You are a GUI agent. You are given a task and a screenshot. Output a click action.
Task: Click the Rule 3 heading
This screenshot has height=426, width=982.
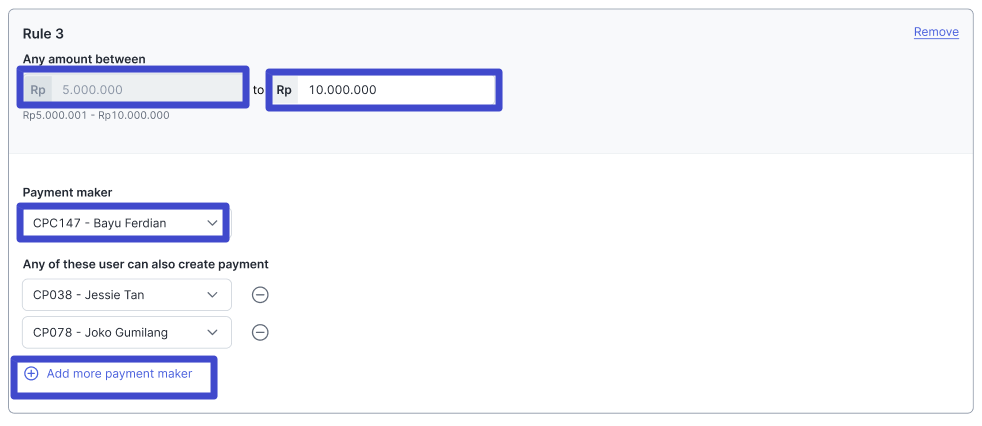pyautogui.click(x=43, y=34)
